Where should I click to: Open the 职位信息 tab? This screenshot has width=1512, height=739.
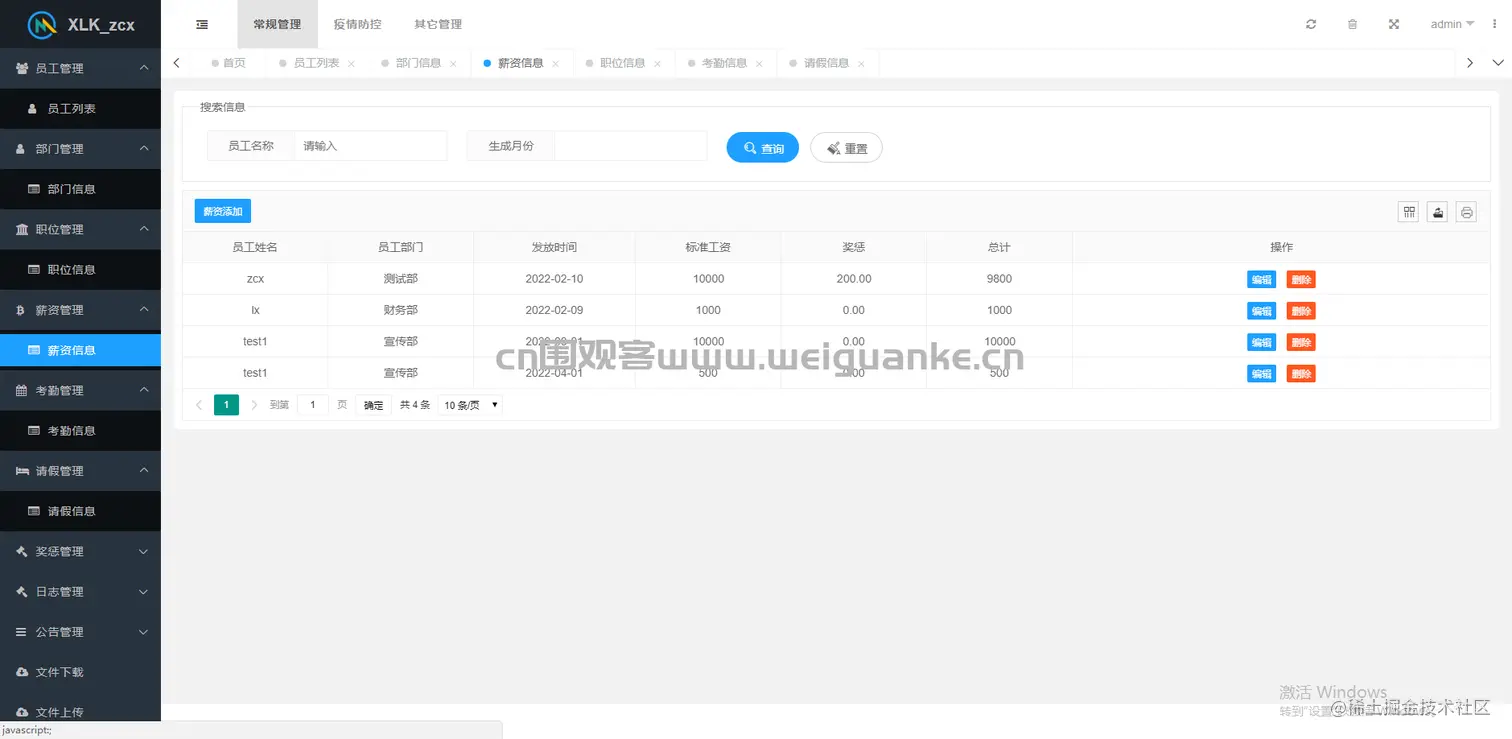click(622, 63)
